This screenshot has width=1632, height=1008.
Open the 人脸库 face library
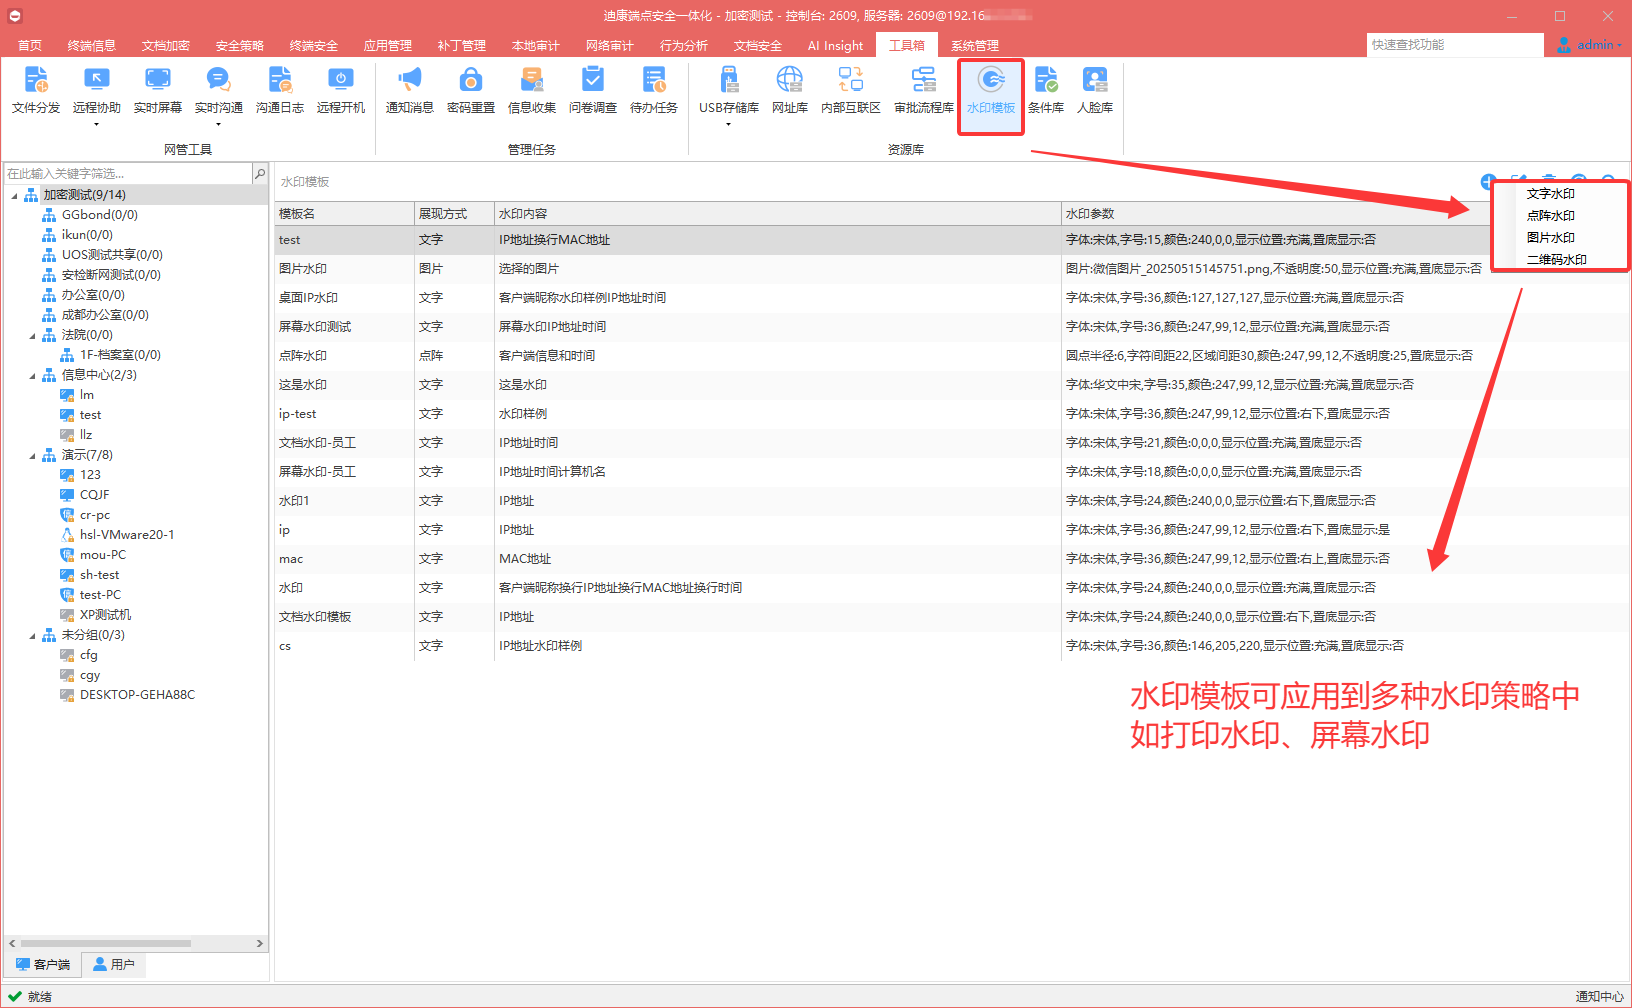[x=1095, y=90]
